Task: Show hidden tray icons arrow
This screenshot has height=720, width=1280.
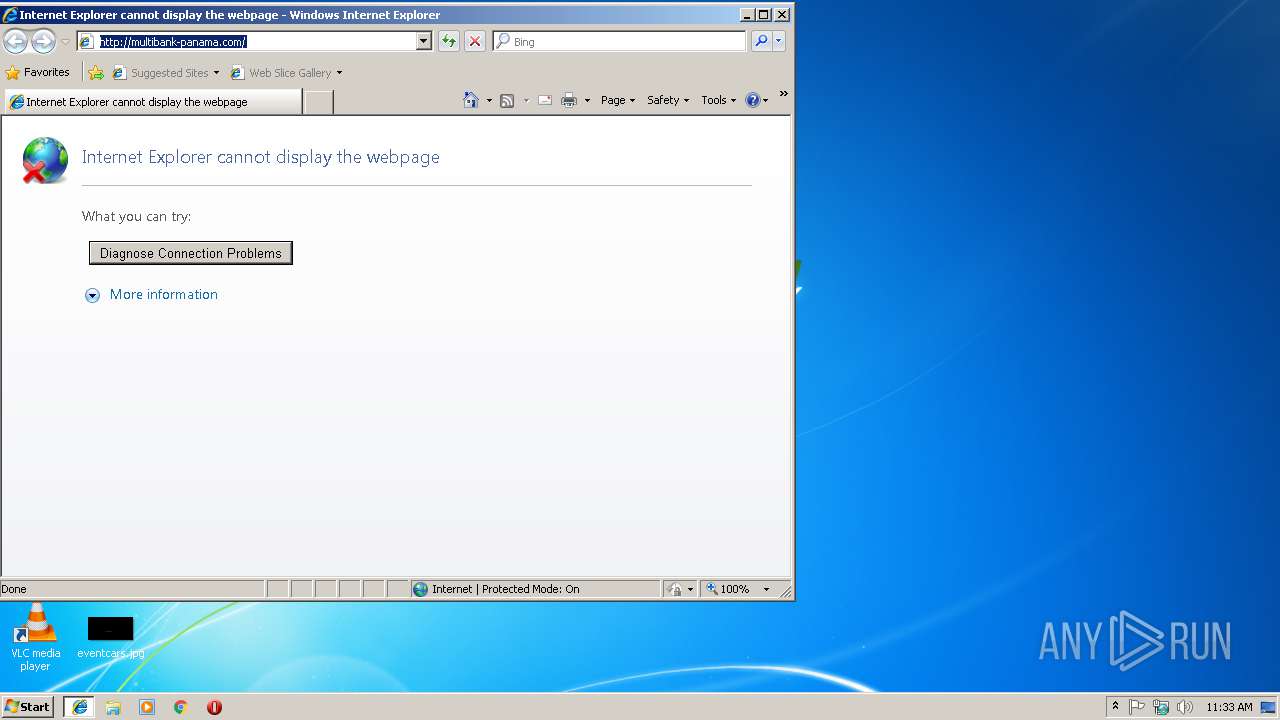Action: [x=1115, y=706]
